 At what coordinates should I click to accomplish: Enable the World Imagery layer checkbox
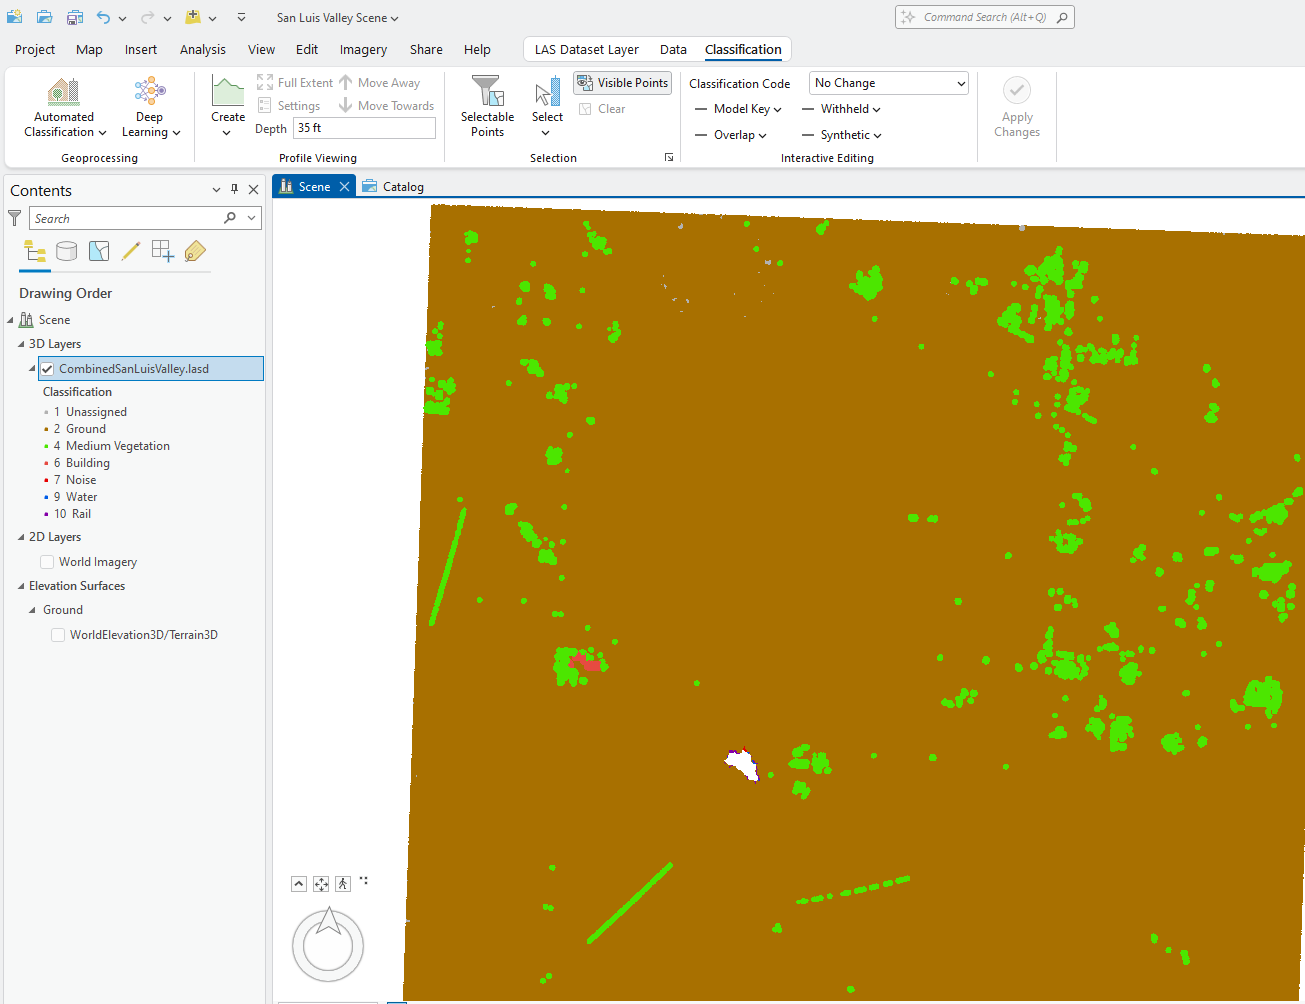(x=47, y=562)
